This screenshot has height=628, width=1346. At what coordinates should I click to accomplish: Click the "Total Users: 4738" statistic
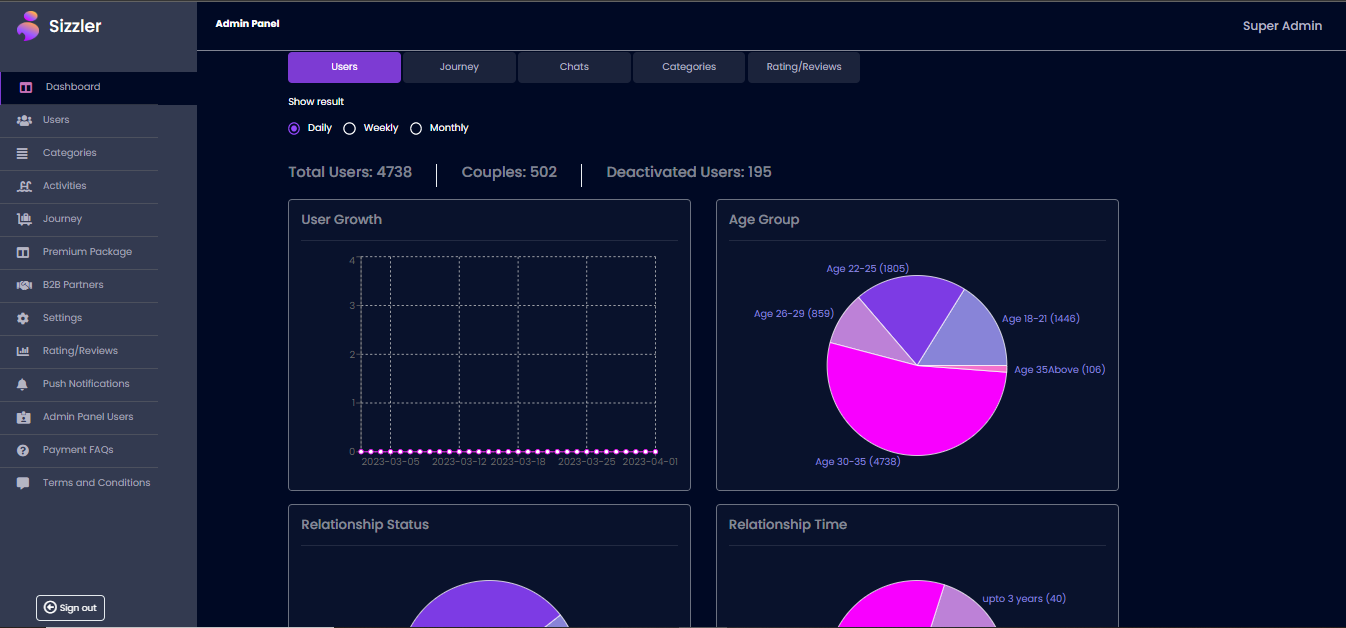(x=350, y=172)
